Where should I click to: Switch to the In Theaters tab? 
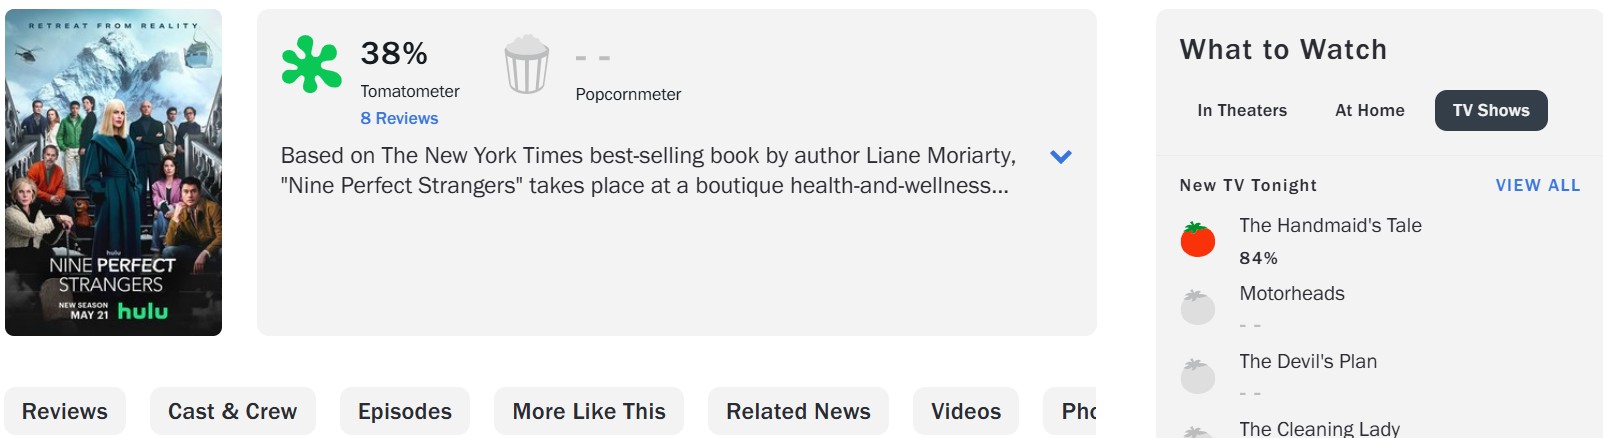(x=1242, y=110)
